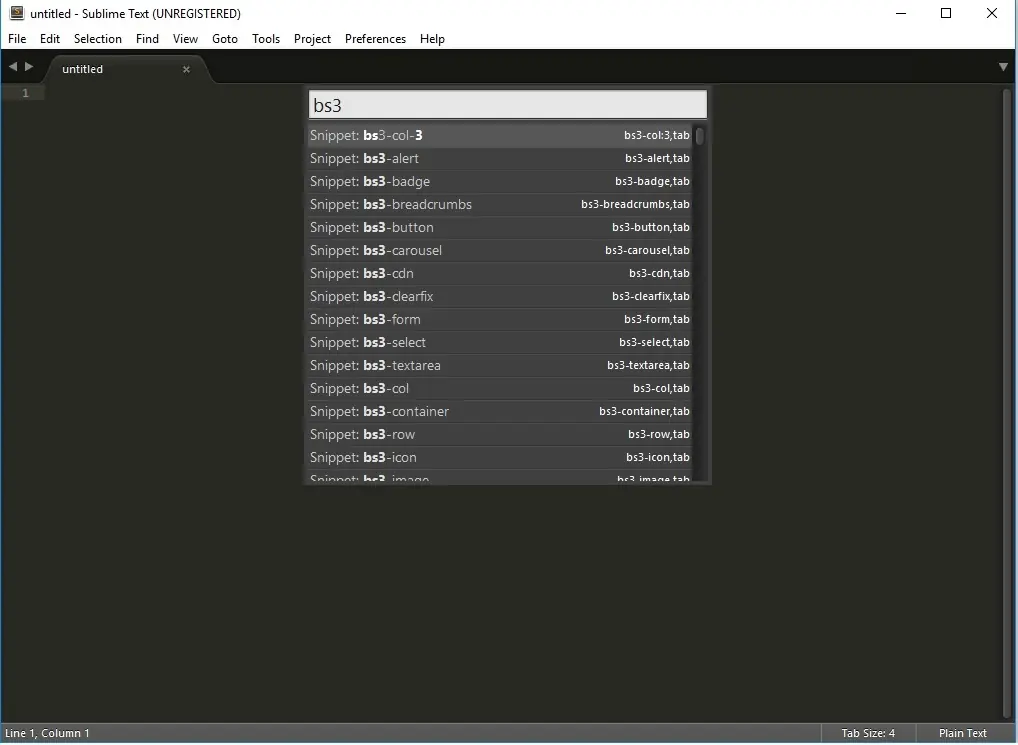1018x745 pixels.
Task: Select Snippet: bs3-icon
Action: pos(500,458)
